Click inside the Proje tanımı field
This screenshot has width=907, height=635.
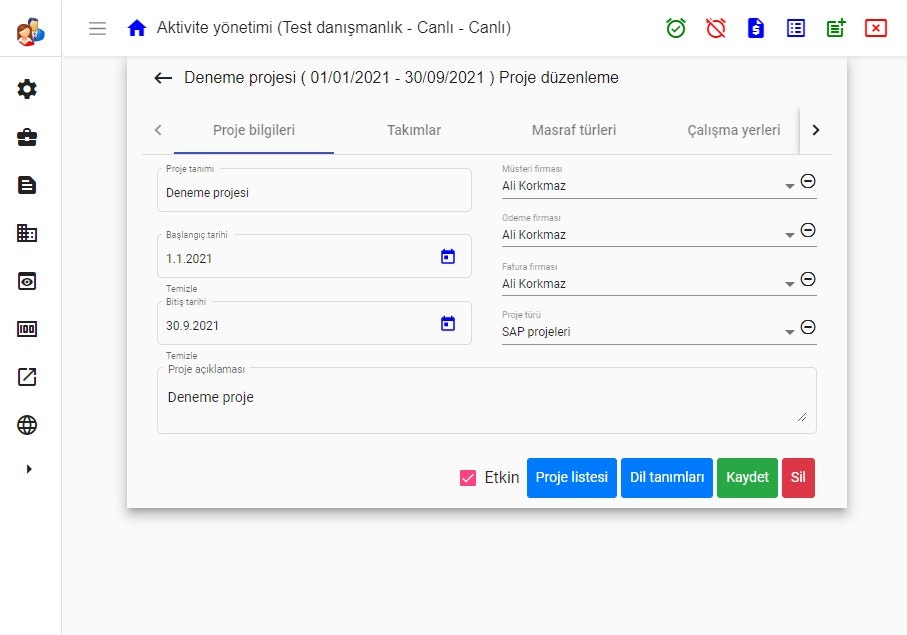300,190
